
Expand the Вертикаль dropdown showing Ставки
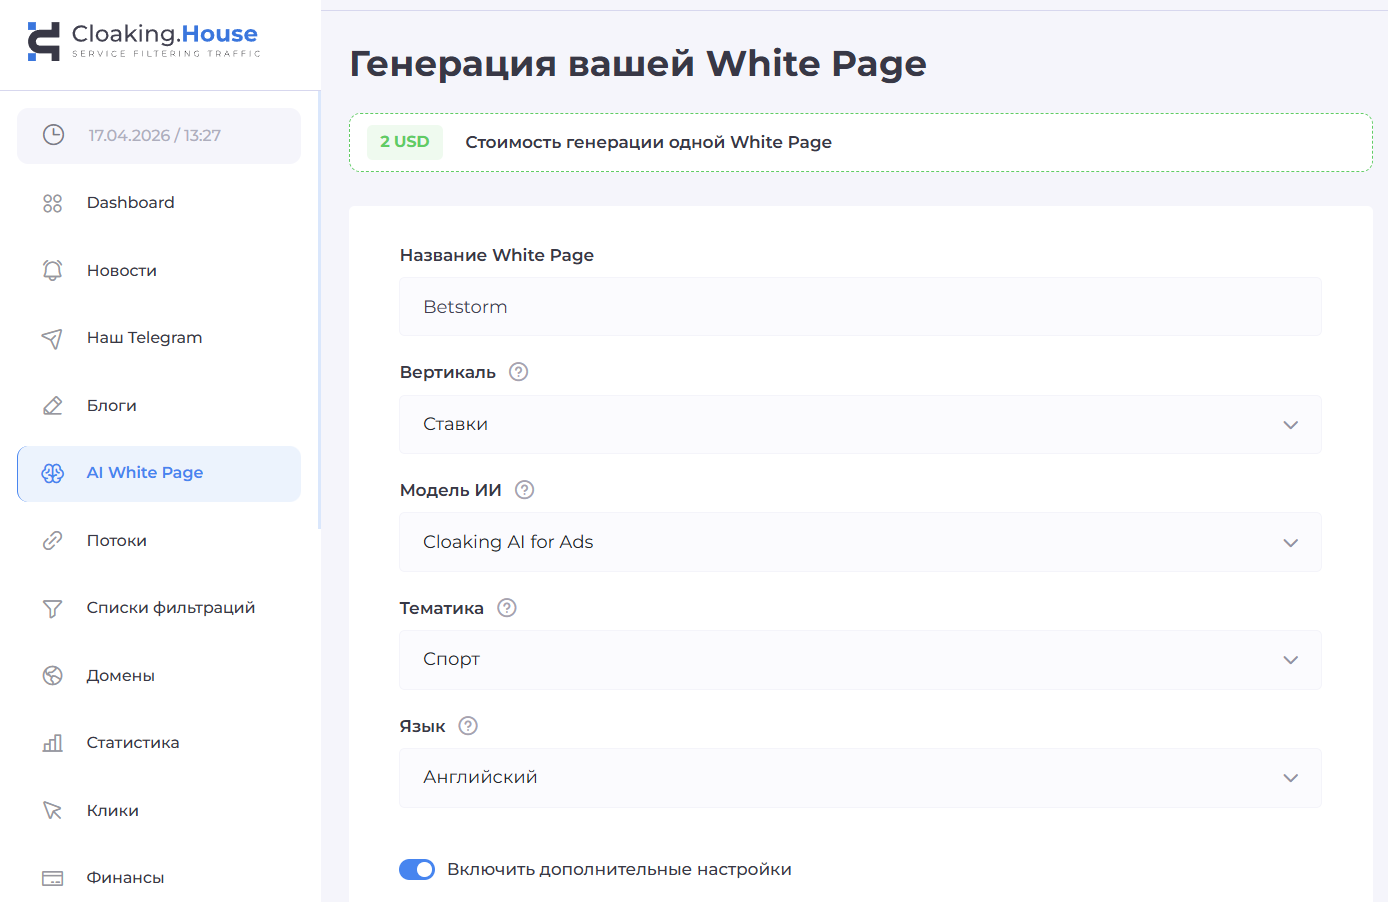(x=860, y=425)
